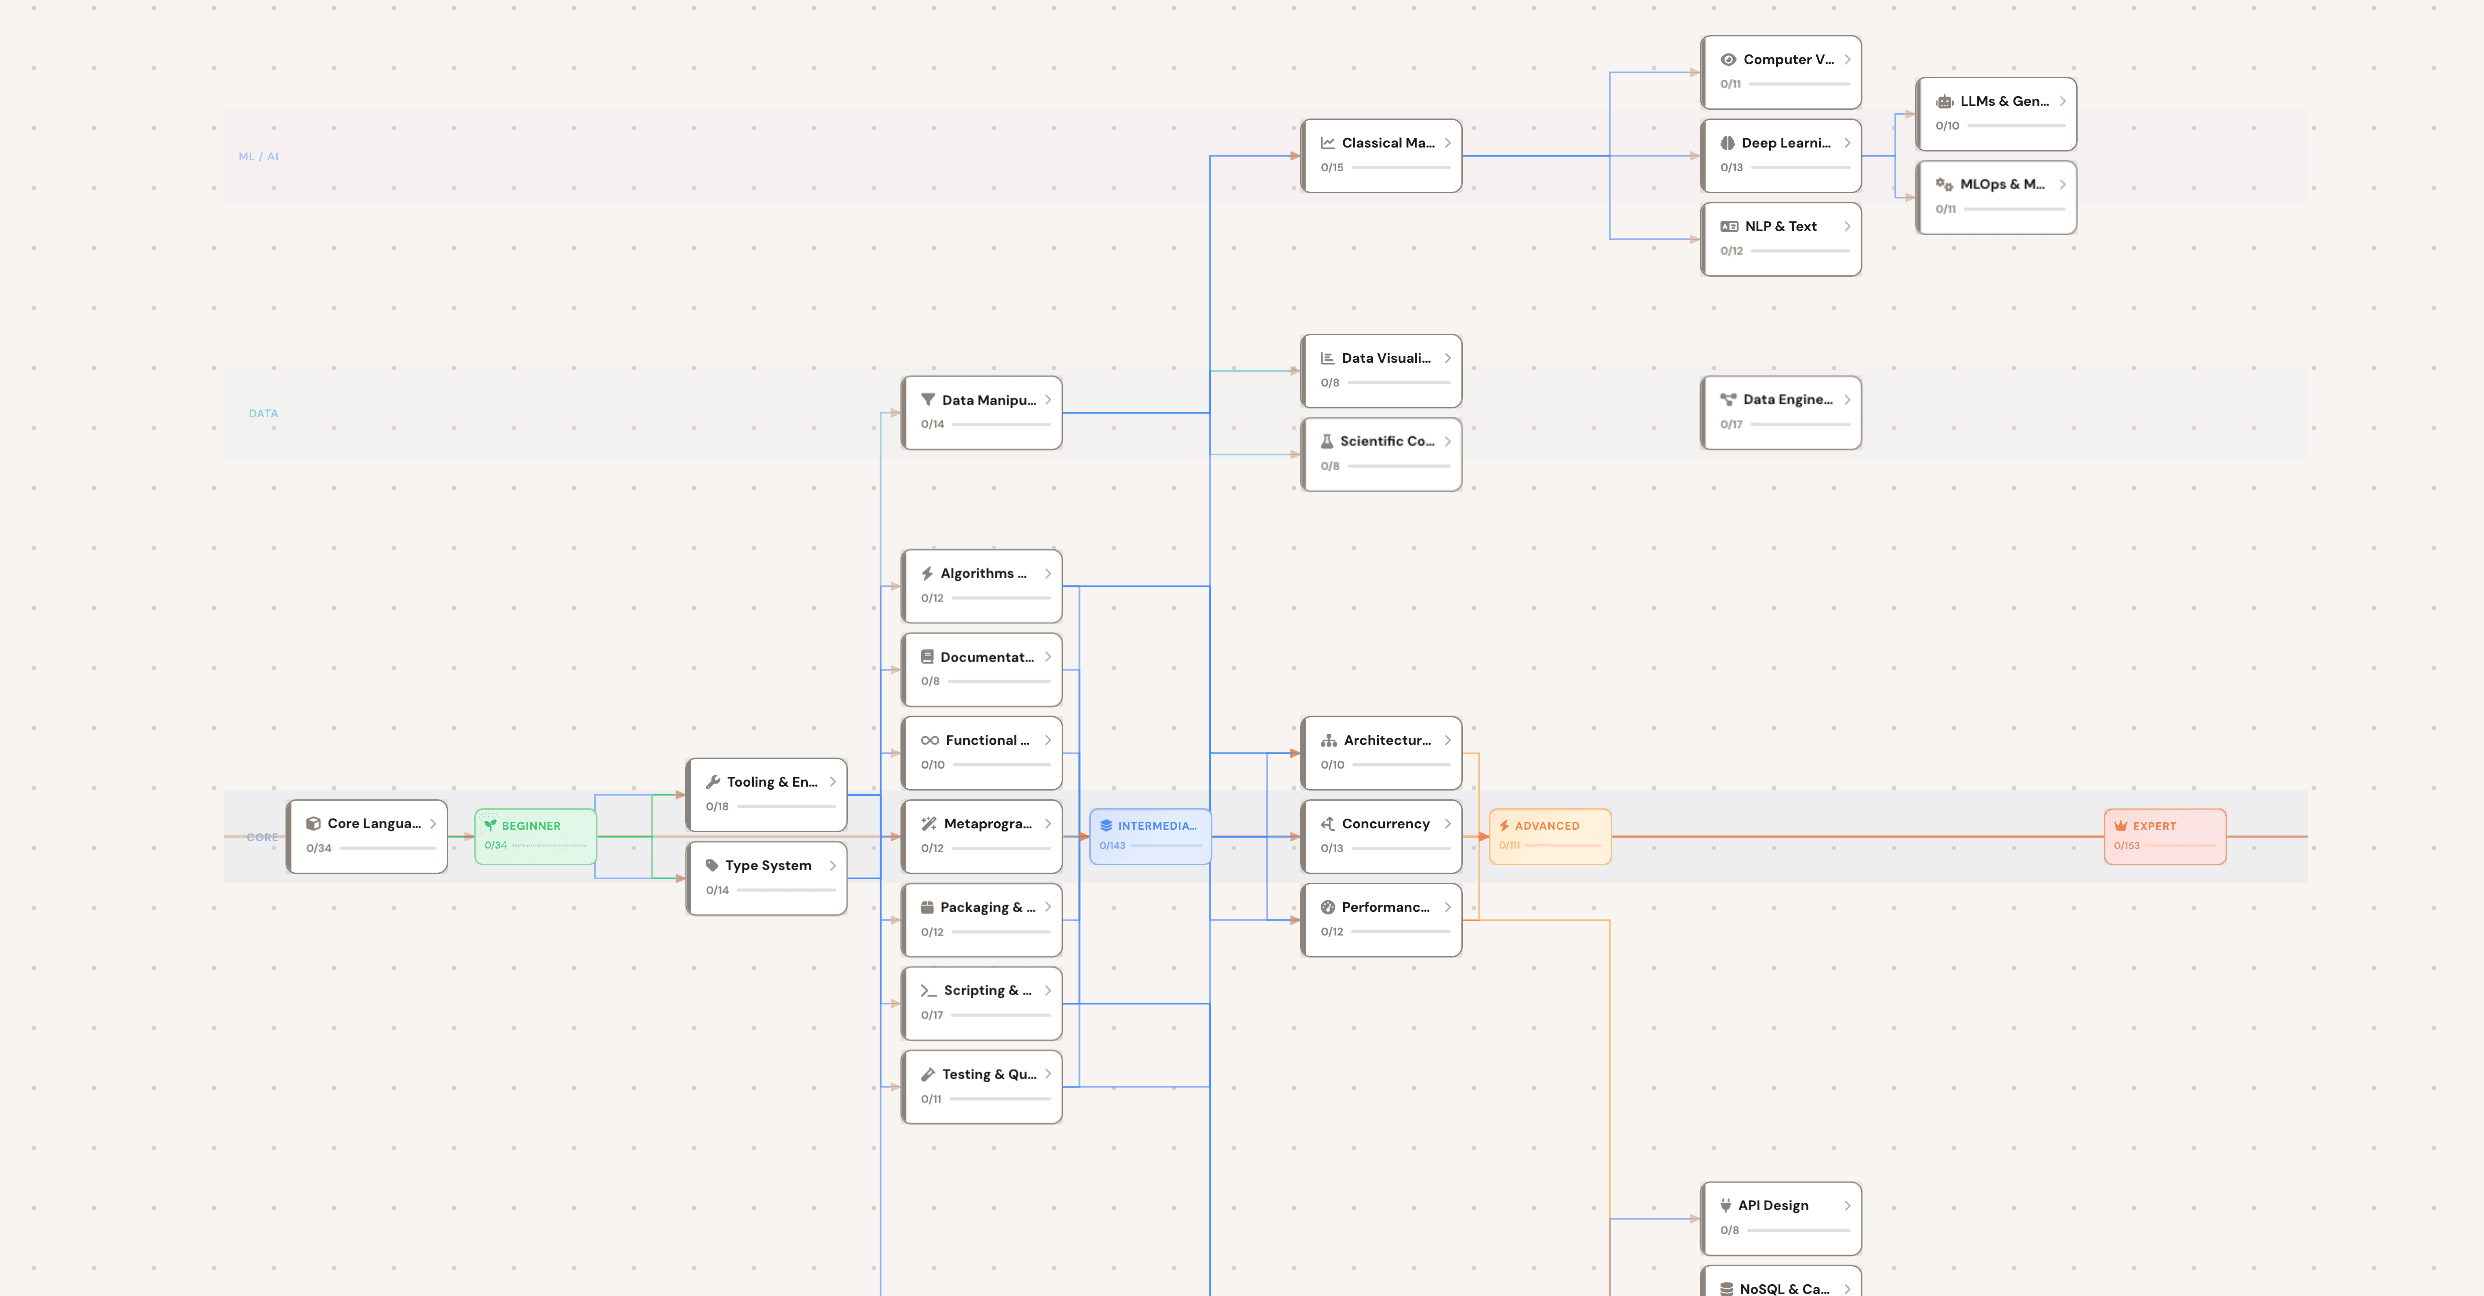
Task: Click the terminal icon on Scripting node
Action: [x=927, y=990]
